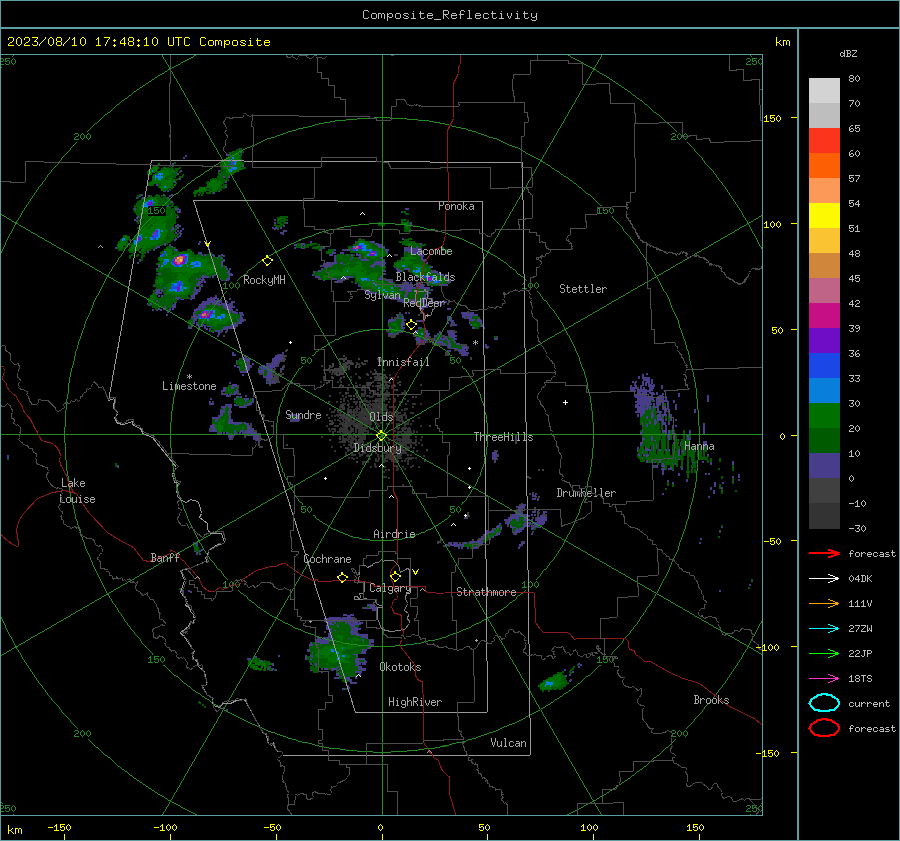Viewport: 900px width, 841px height.
Task: Click the green 22JP arrow in legend
Action: click(x=824, y=653)
